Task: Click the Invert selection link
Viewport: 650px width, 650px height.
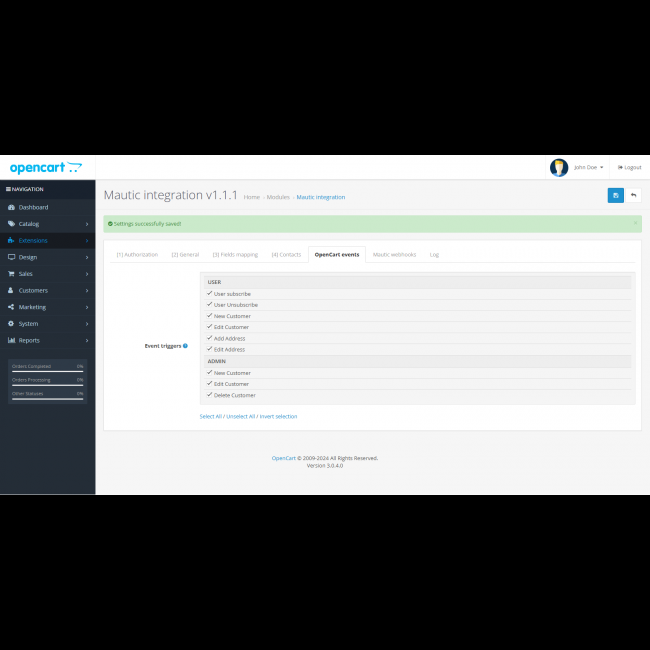Action: 278,416
